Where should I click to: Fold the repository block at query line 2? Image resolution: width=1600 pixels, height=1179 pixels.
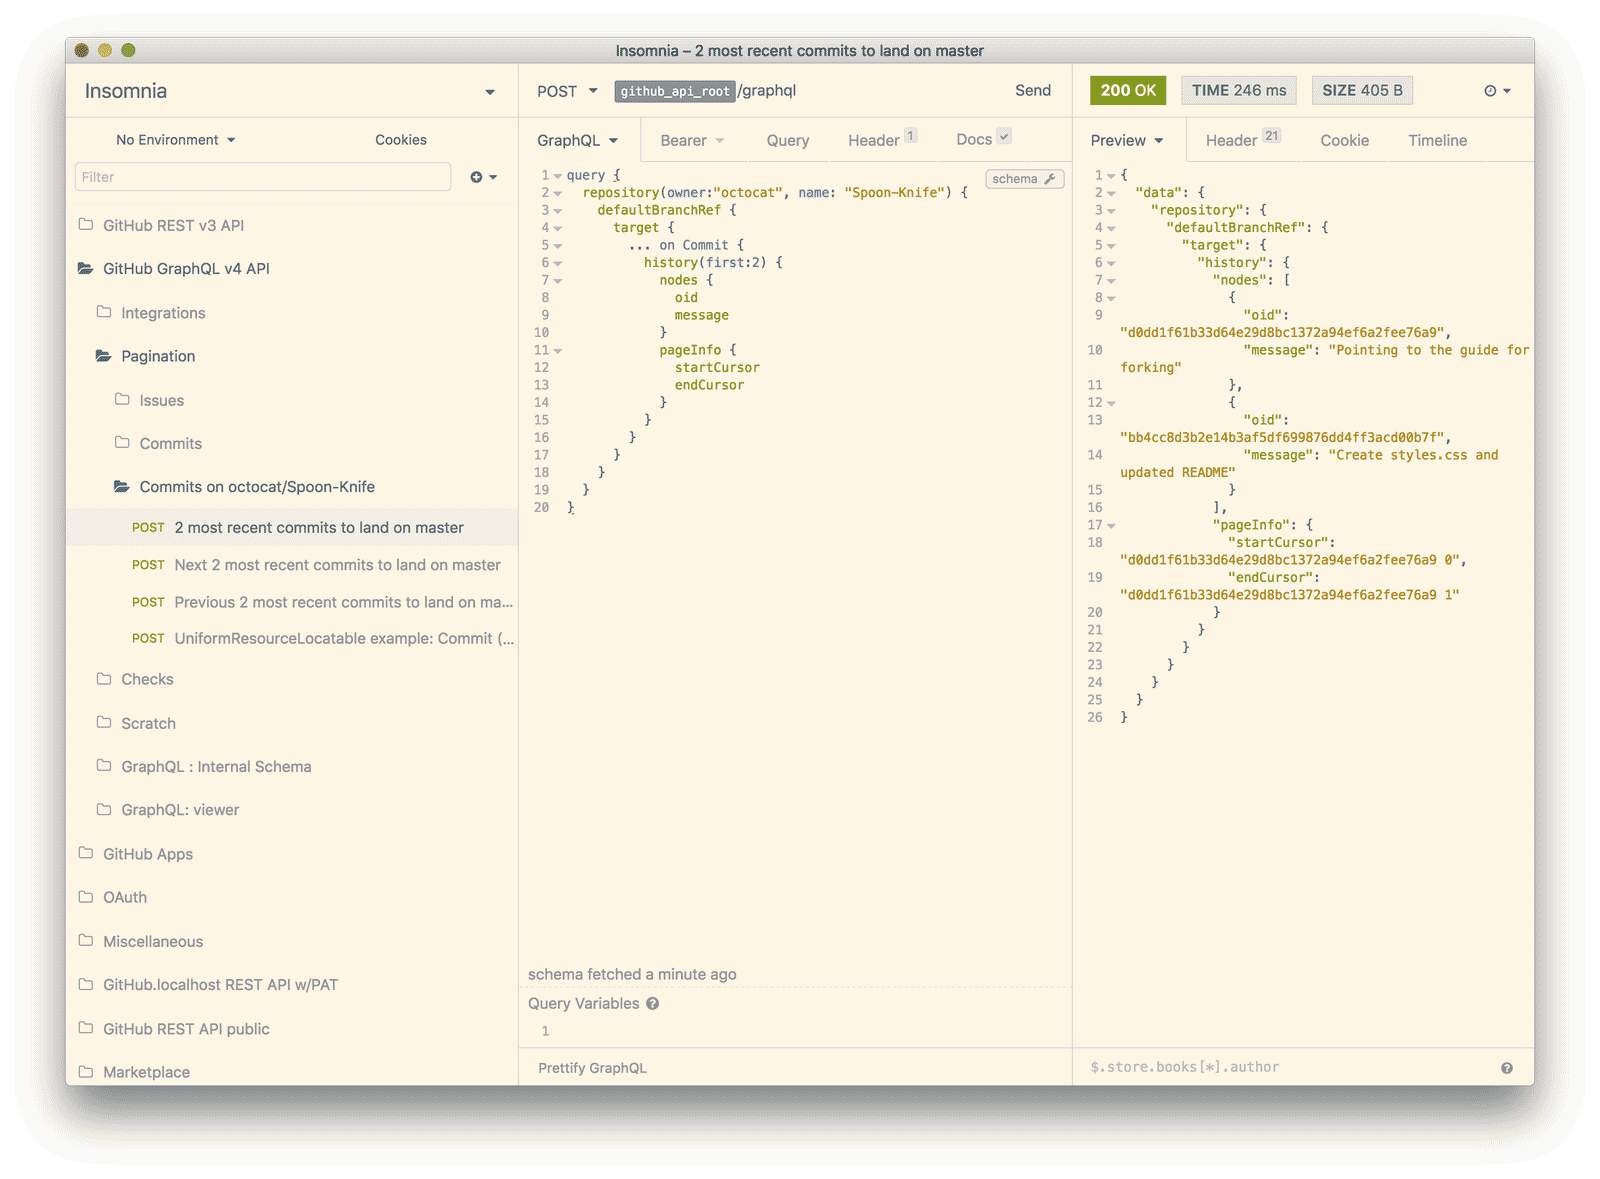coord(558,193)
